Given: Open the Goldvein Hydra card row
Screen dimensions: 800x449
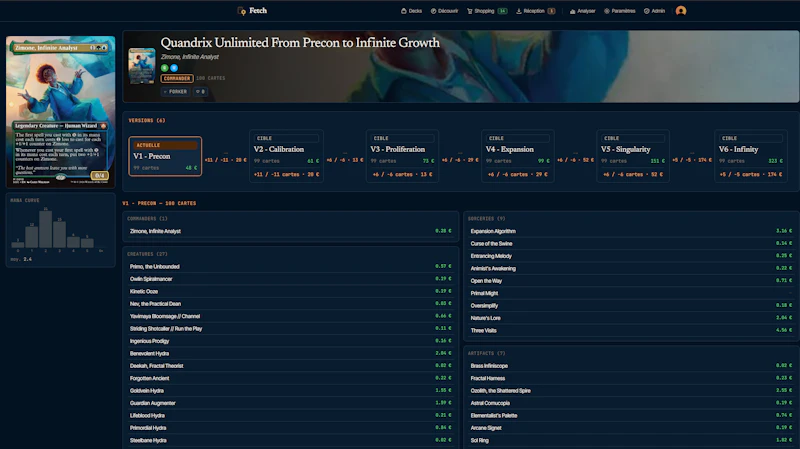Looking at the screenshot, I should click(290, 391).
